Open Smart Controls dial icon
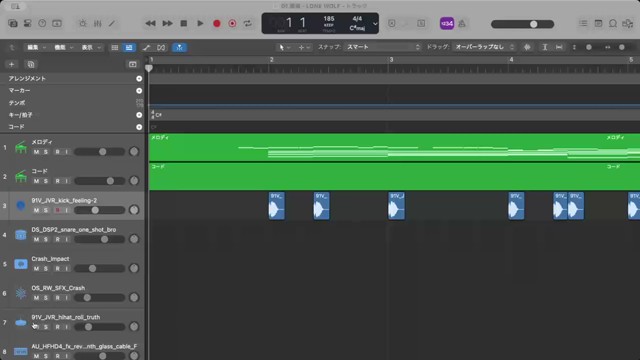This screenshot has width=640, height=360. 83,24
